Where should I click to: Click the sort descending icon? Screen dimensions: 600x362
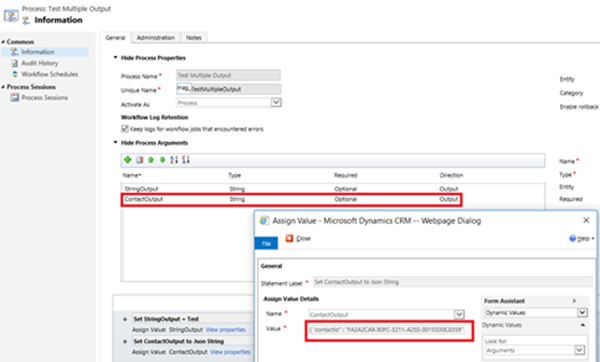coord(186,160)
